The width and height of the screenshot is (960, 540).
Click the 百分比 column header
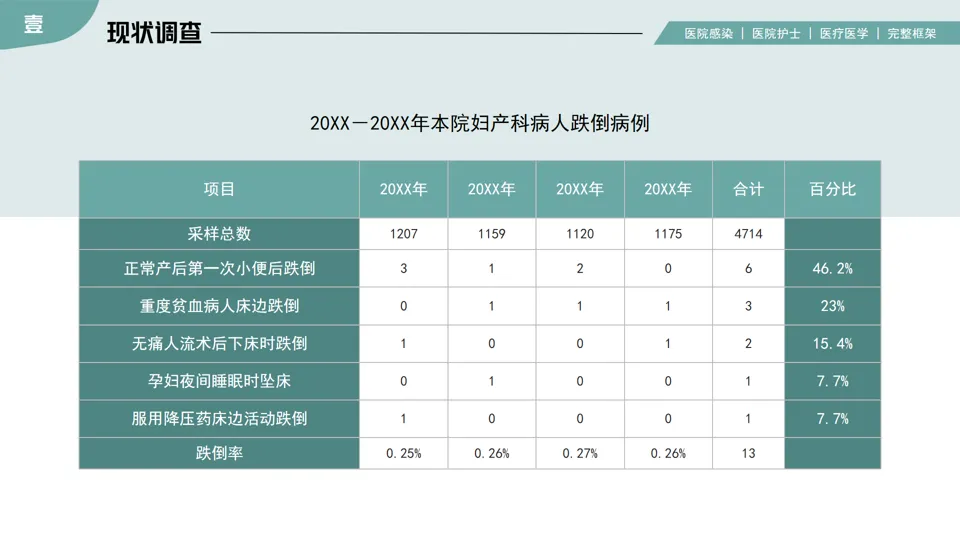pyautogui.click(x=833, y=189)
